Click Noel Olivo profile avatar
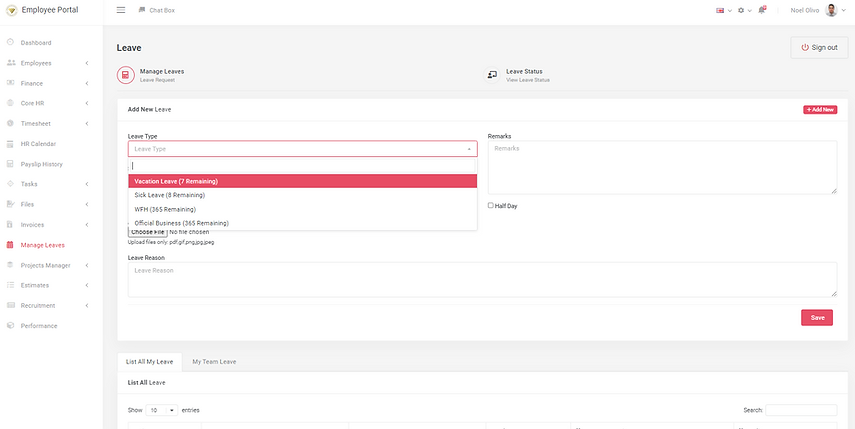Screen dimensions: 855x429 point(831,10)
